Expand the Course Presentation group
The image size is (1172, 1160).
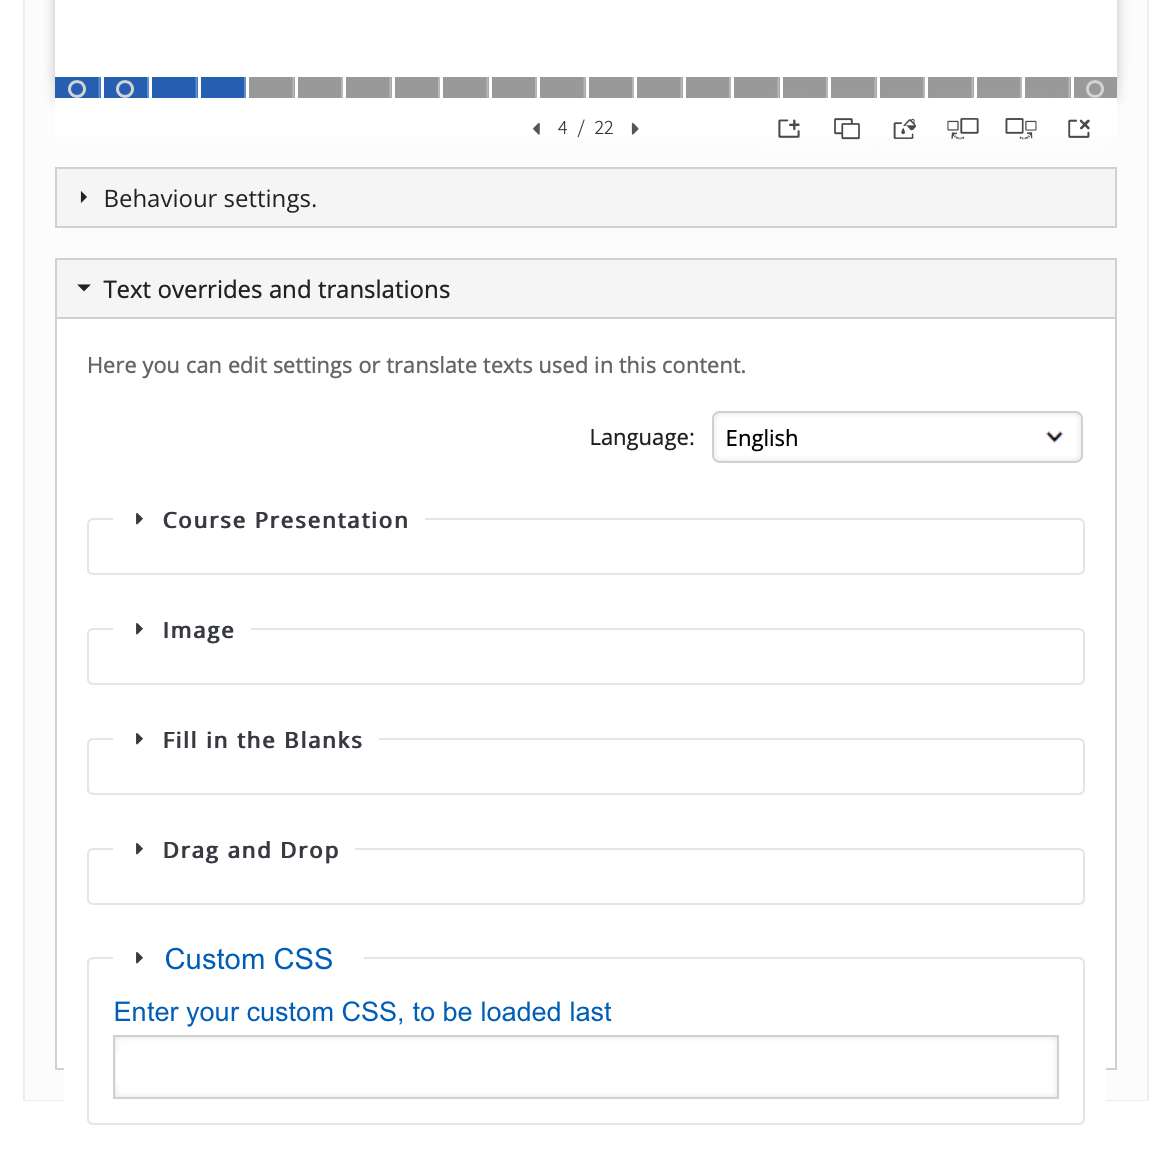(x=285, y=520)
